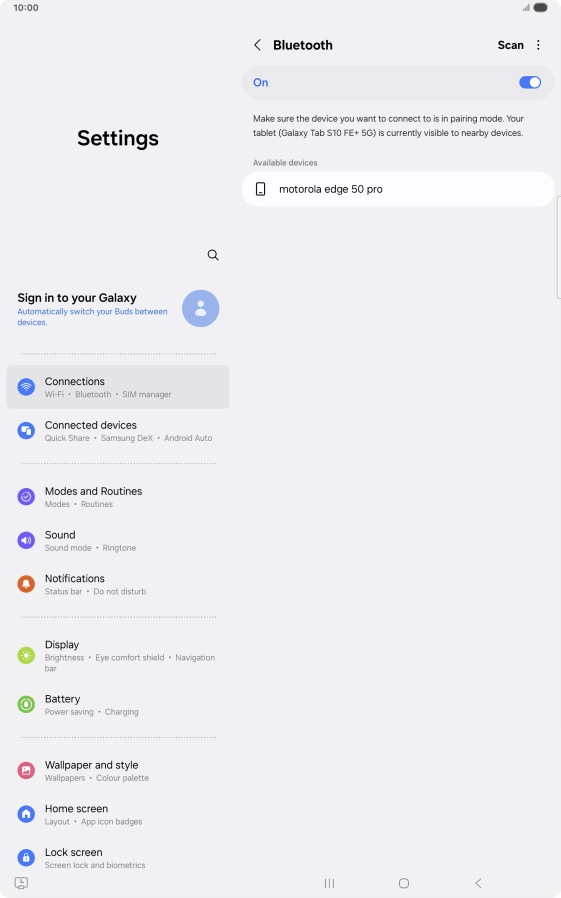Start a Bluetooth scan with Scan
The image size is (561, 898).
coord(511,45)
